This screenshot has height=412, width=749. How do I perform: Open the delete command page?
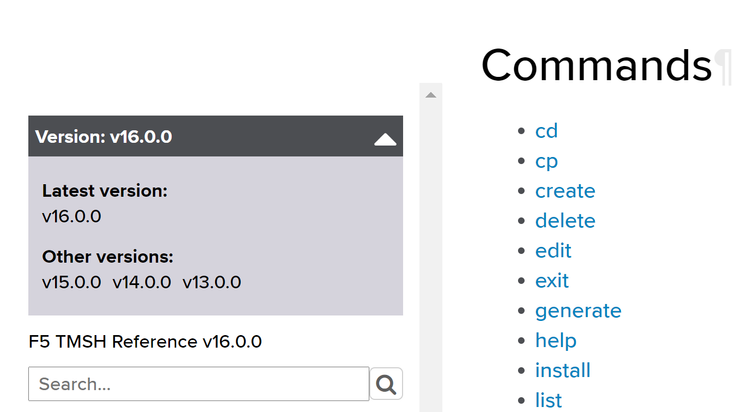(565, 221)
